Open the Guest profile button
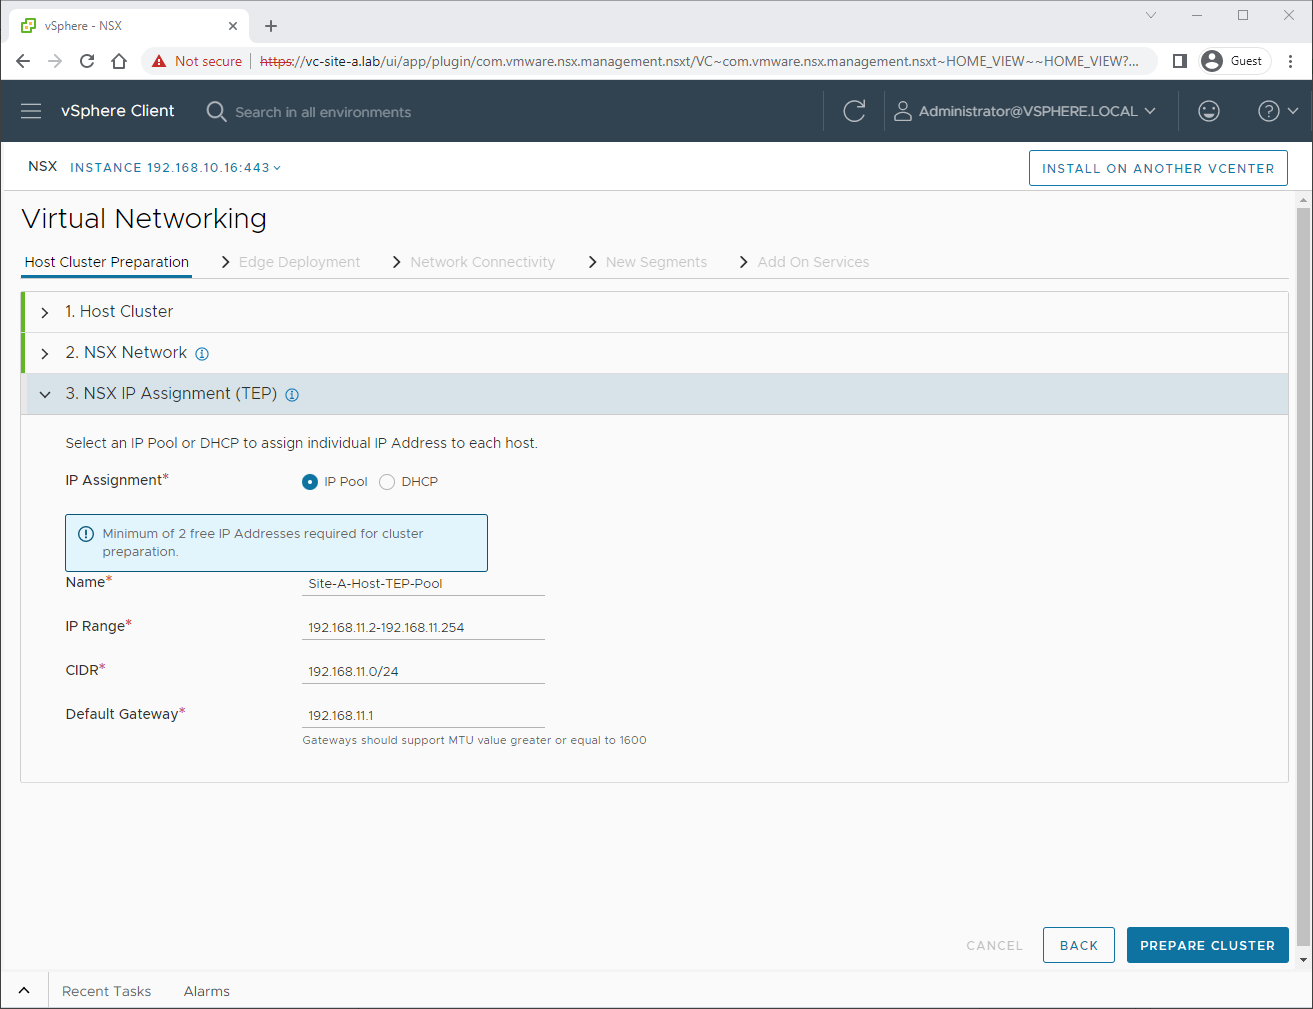Screen dimensions: 1313x1009 1235,61
